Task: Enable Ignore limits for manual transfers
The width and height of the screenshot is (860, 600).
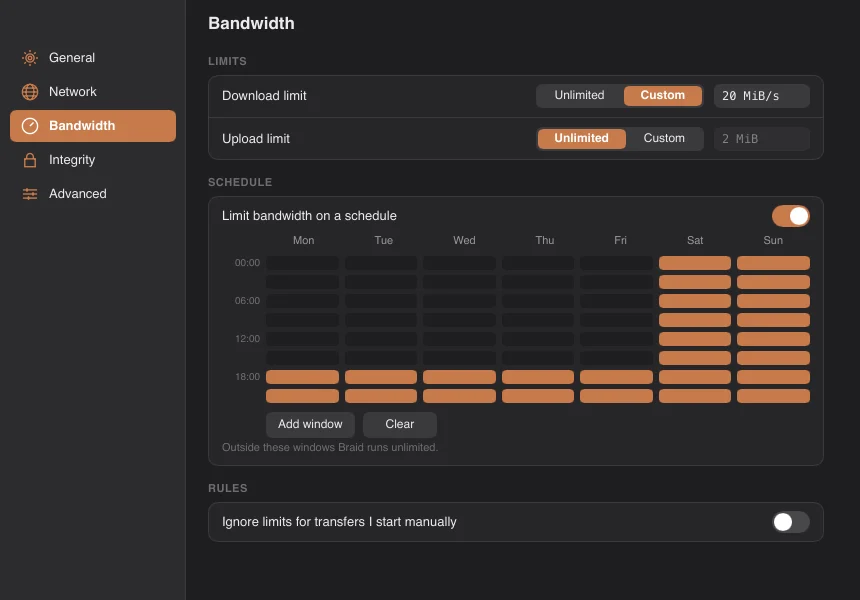Action: (x=790, y=522)
